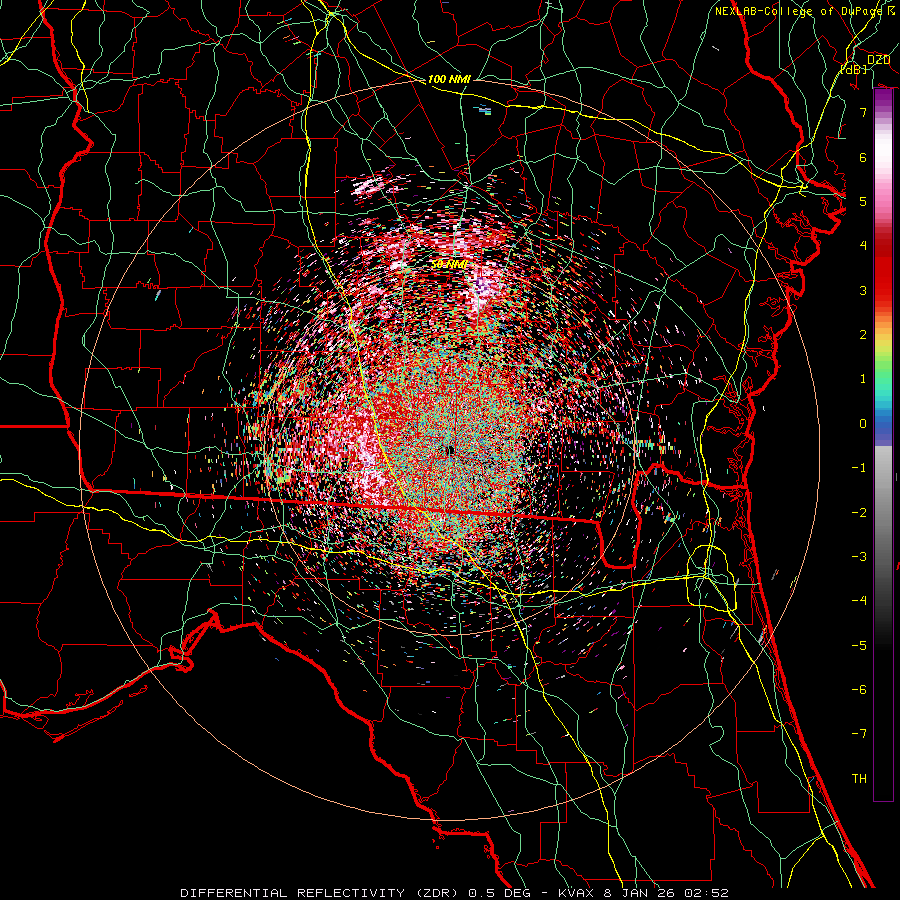Click "DIFFERENTIAL REFLECTIVITY (ZDR)" in the caption
The height and width of the screenshot is (900, 900).
(x=320, y=893)
